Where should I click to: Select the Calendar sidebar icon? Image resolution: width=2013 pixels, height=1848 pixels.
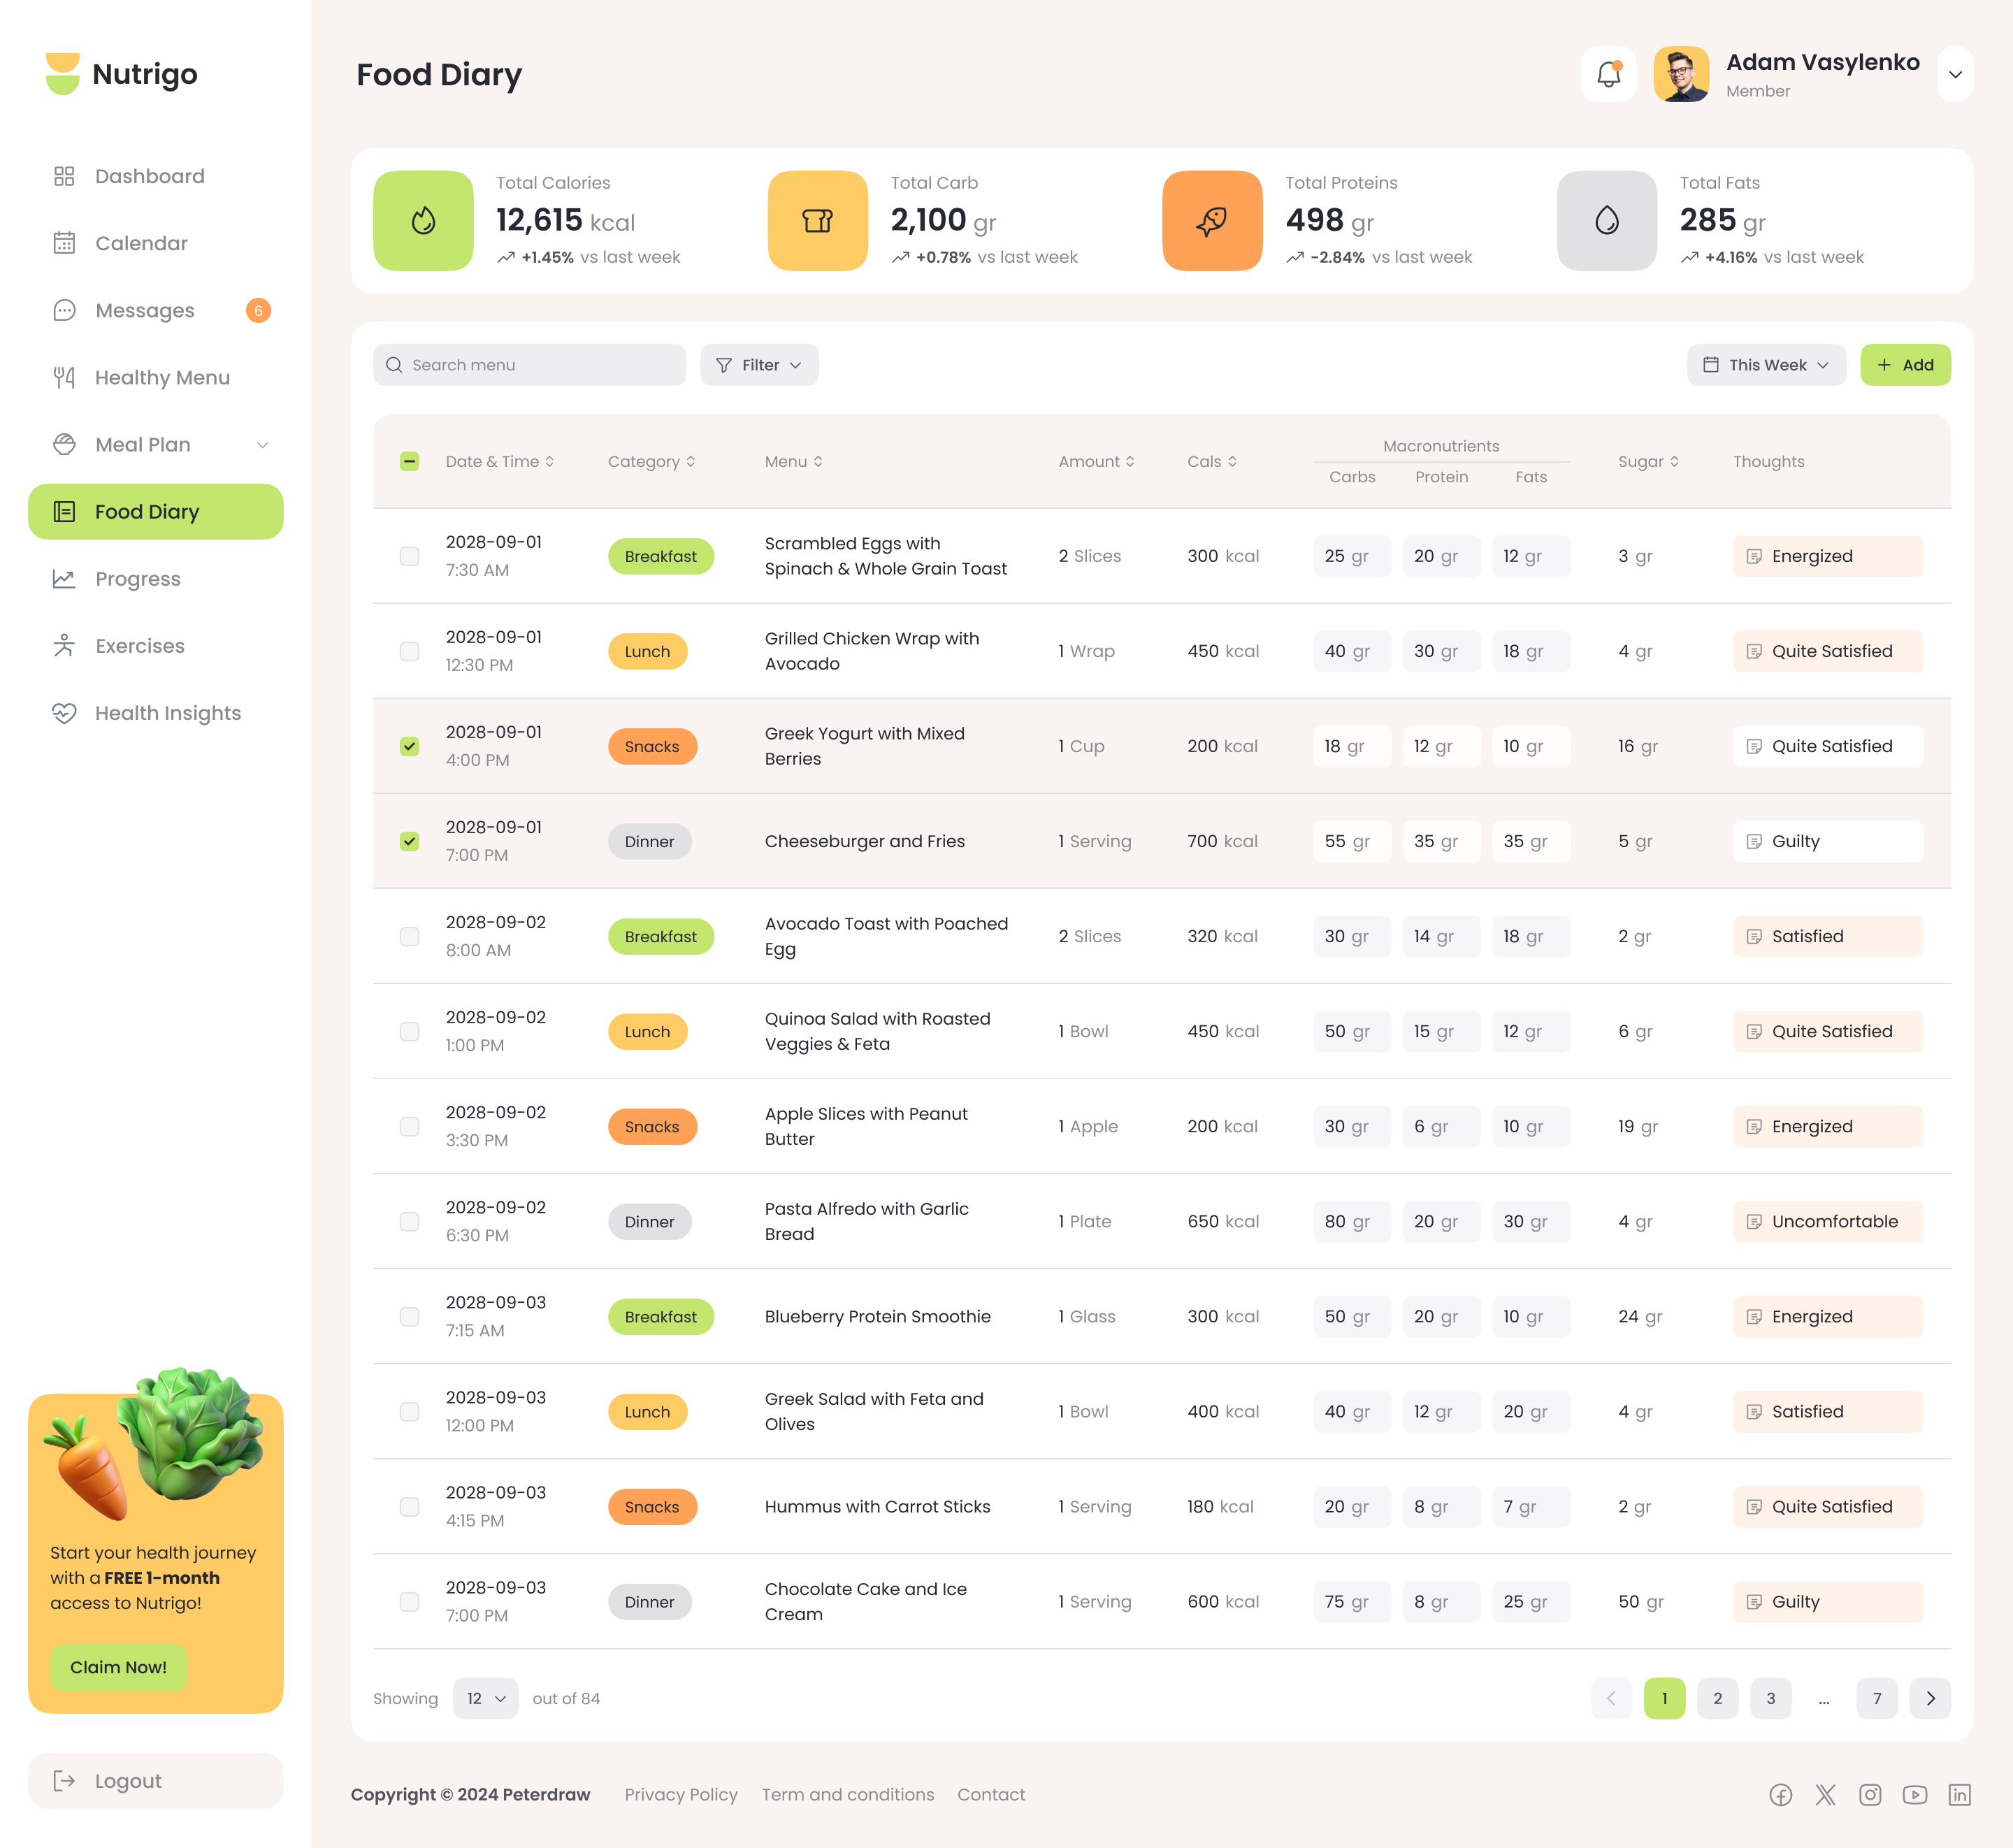pos(64,243)
